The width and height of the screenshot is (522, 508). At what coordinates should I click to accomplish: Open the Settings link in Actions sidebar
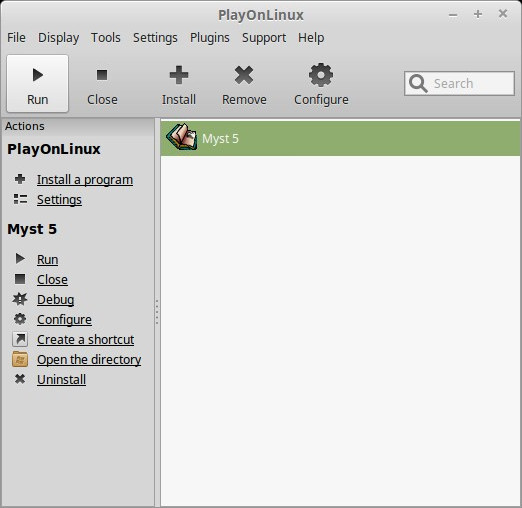click(59, 200)
